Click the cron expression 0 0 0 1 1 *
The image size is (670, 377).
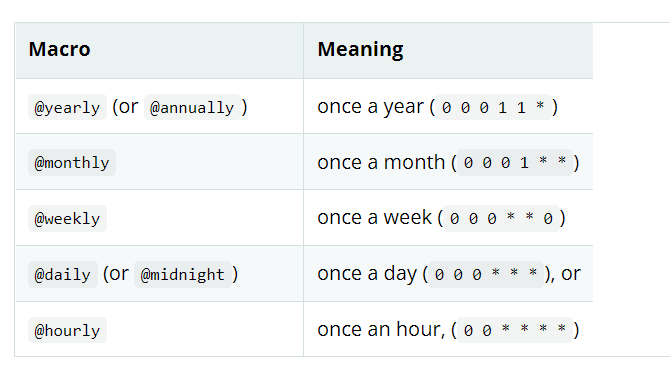(493, 107)
